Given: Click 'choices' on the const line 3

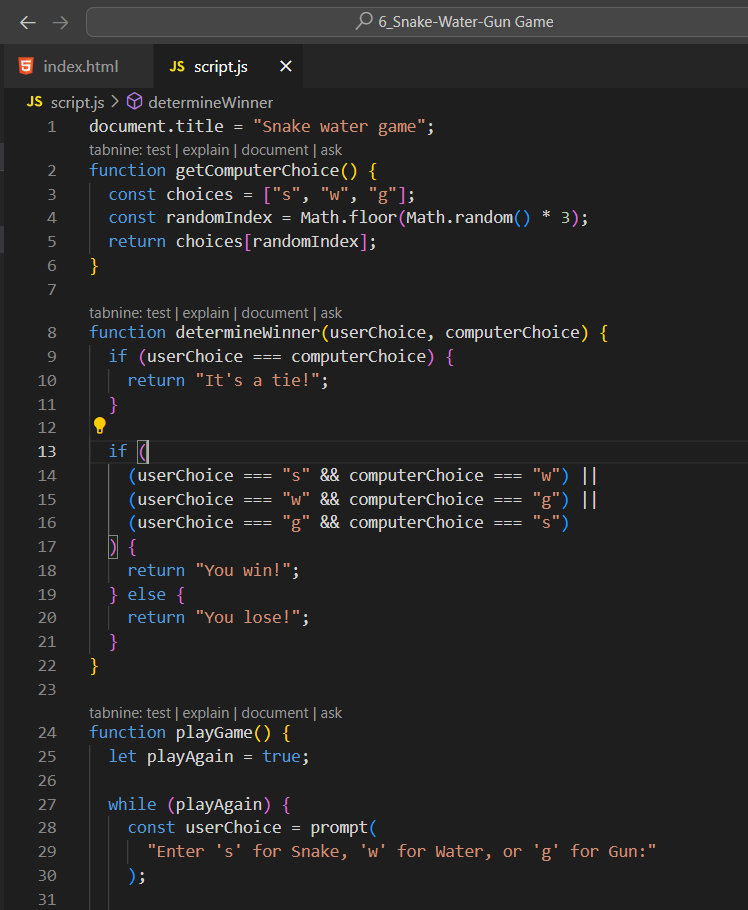Looking at the screenshot, I should coord(200,194).
